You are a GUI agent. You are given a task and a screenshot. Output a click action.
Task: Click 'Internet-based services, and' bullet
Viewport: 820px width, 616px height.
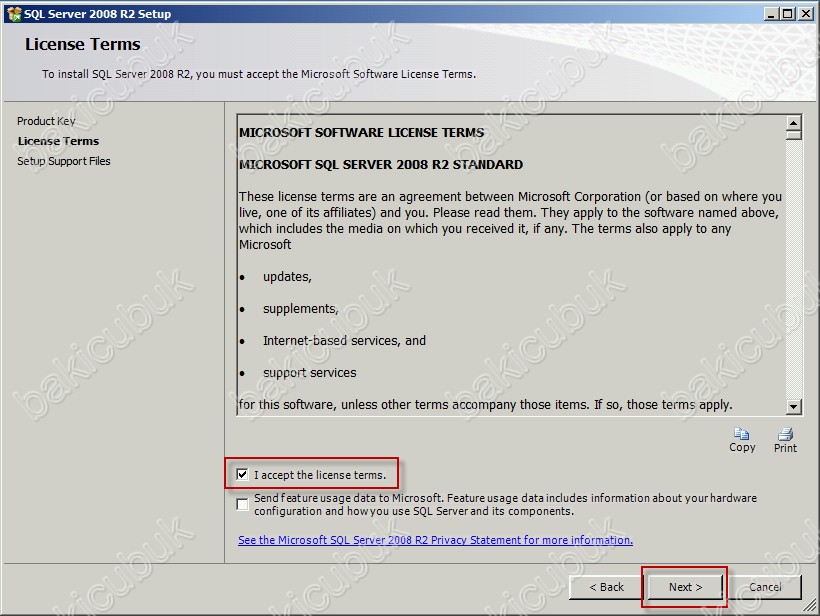344,340
